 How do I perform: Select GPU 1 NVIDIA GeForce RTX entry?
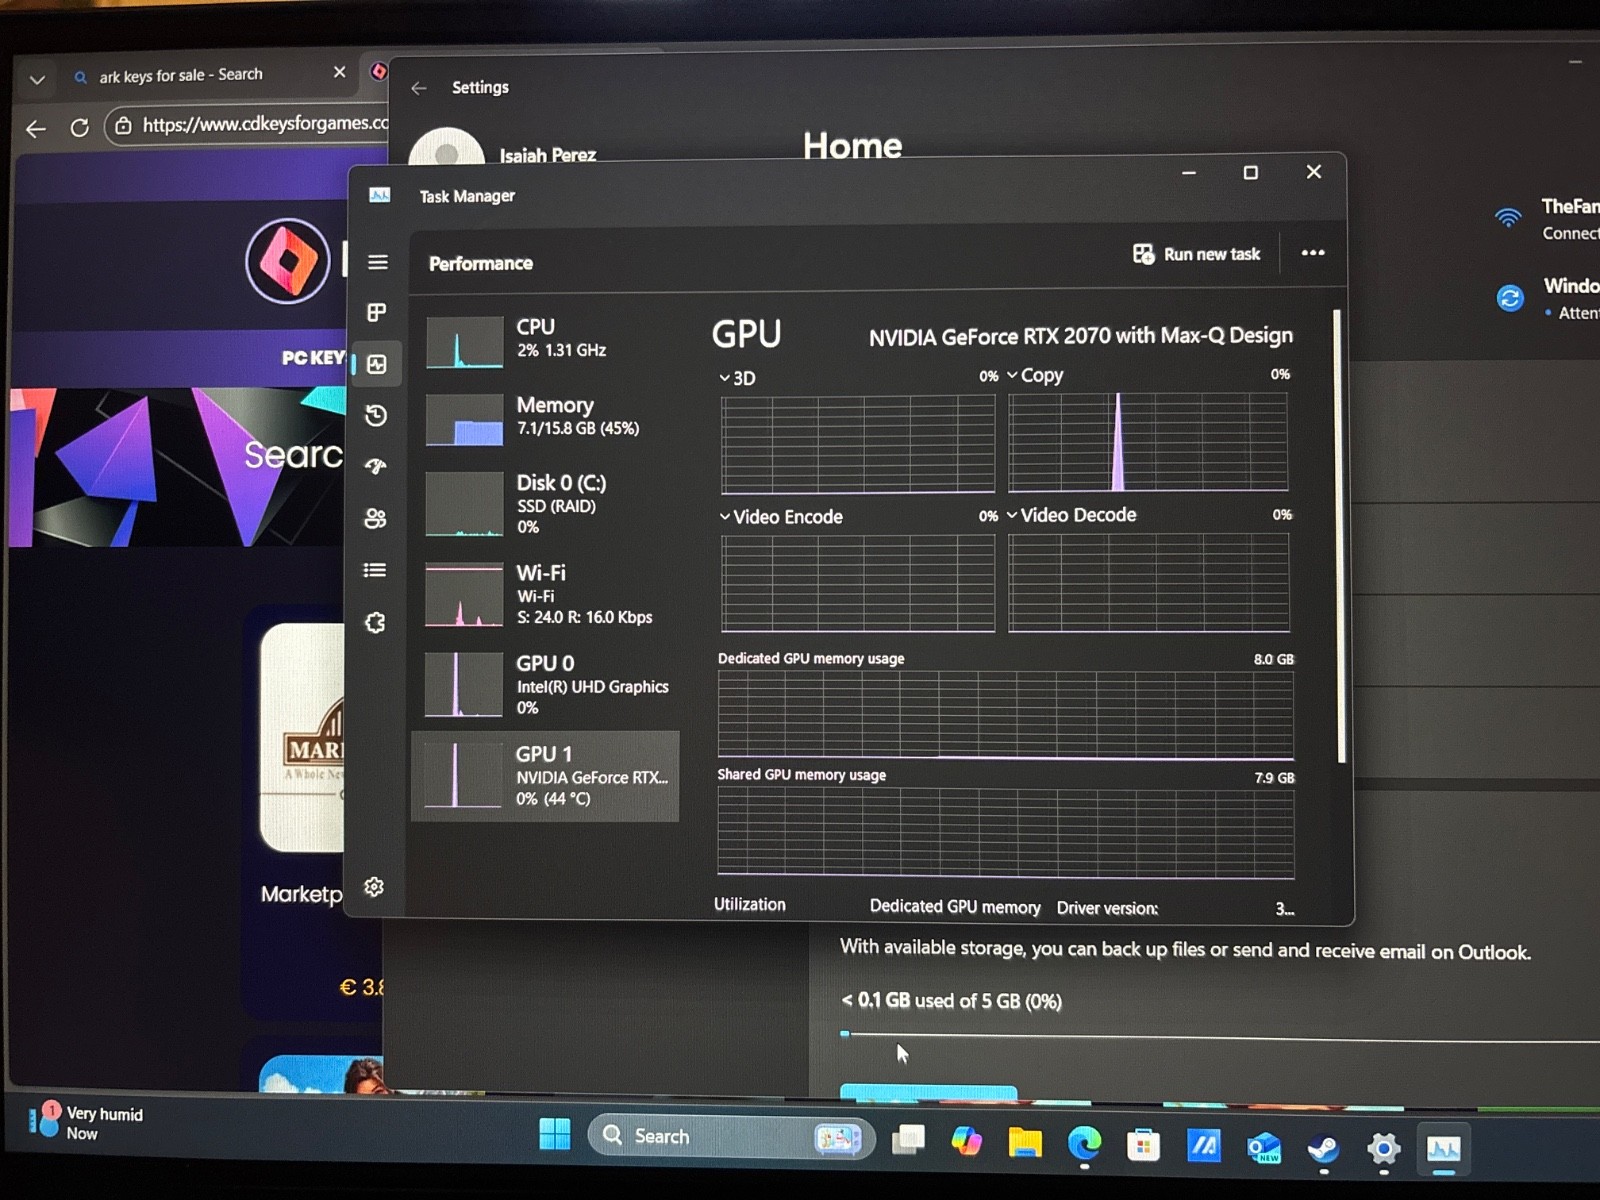tap(546, 776)
